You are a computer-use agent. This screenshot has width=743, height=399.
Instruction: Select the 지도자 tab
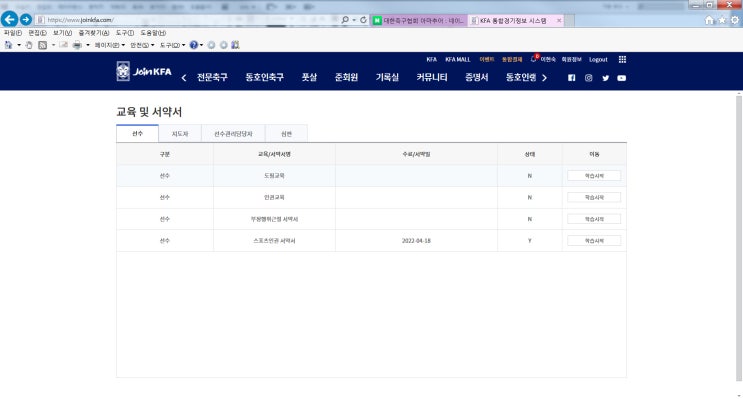[x=180, y=134]
